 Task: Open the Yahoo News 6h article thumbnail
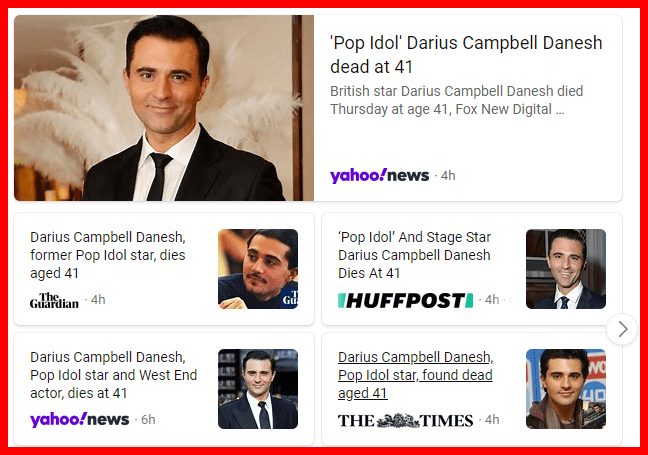(x=258, y=389)
